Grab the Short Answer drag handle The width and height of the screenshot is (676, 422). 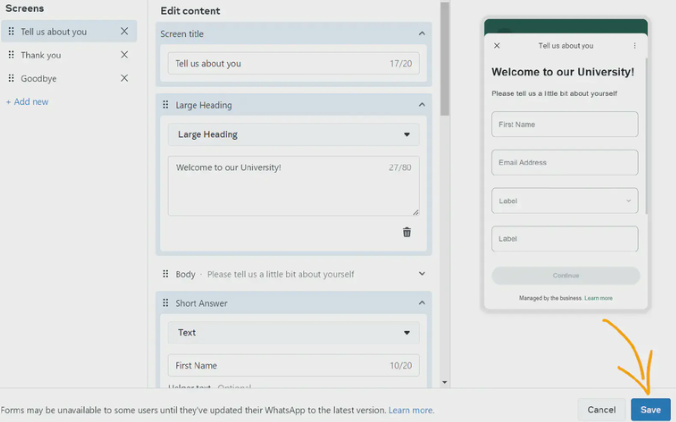pyautogui.click(x=165, y=303)
